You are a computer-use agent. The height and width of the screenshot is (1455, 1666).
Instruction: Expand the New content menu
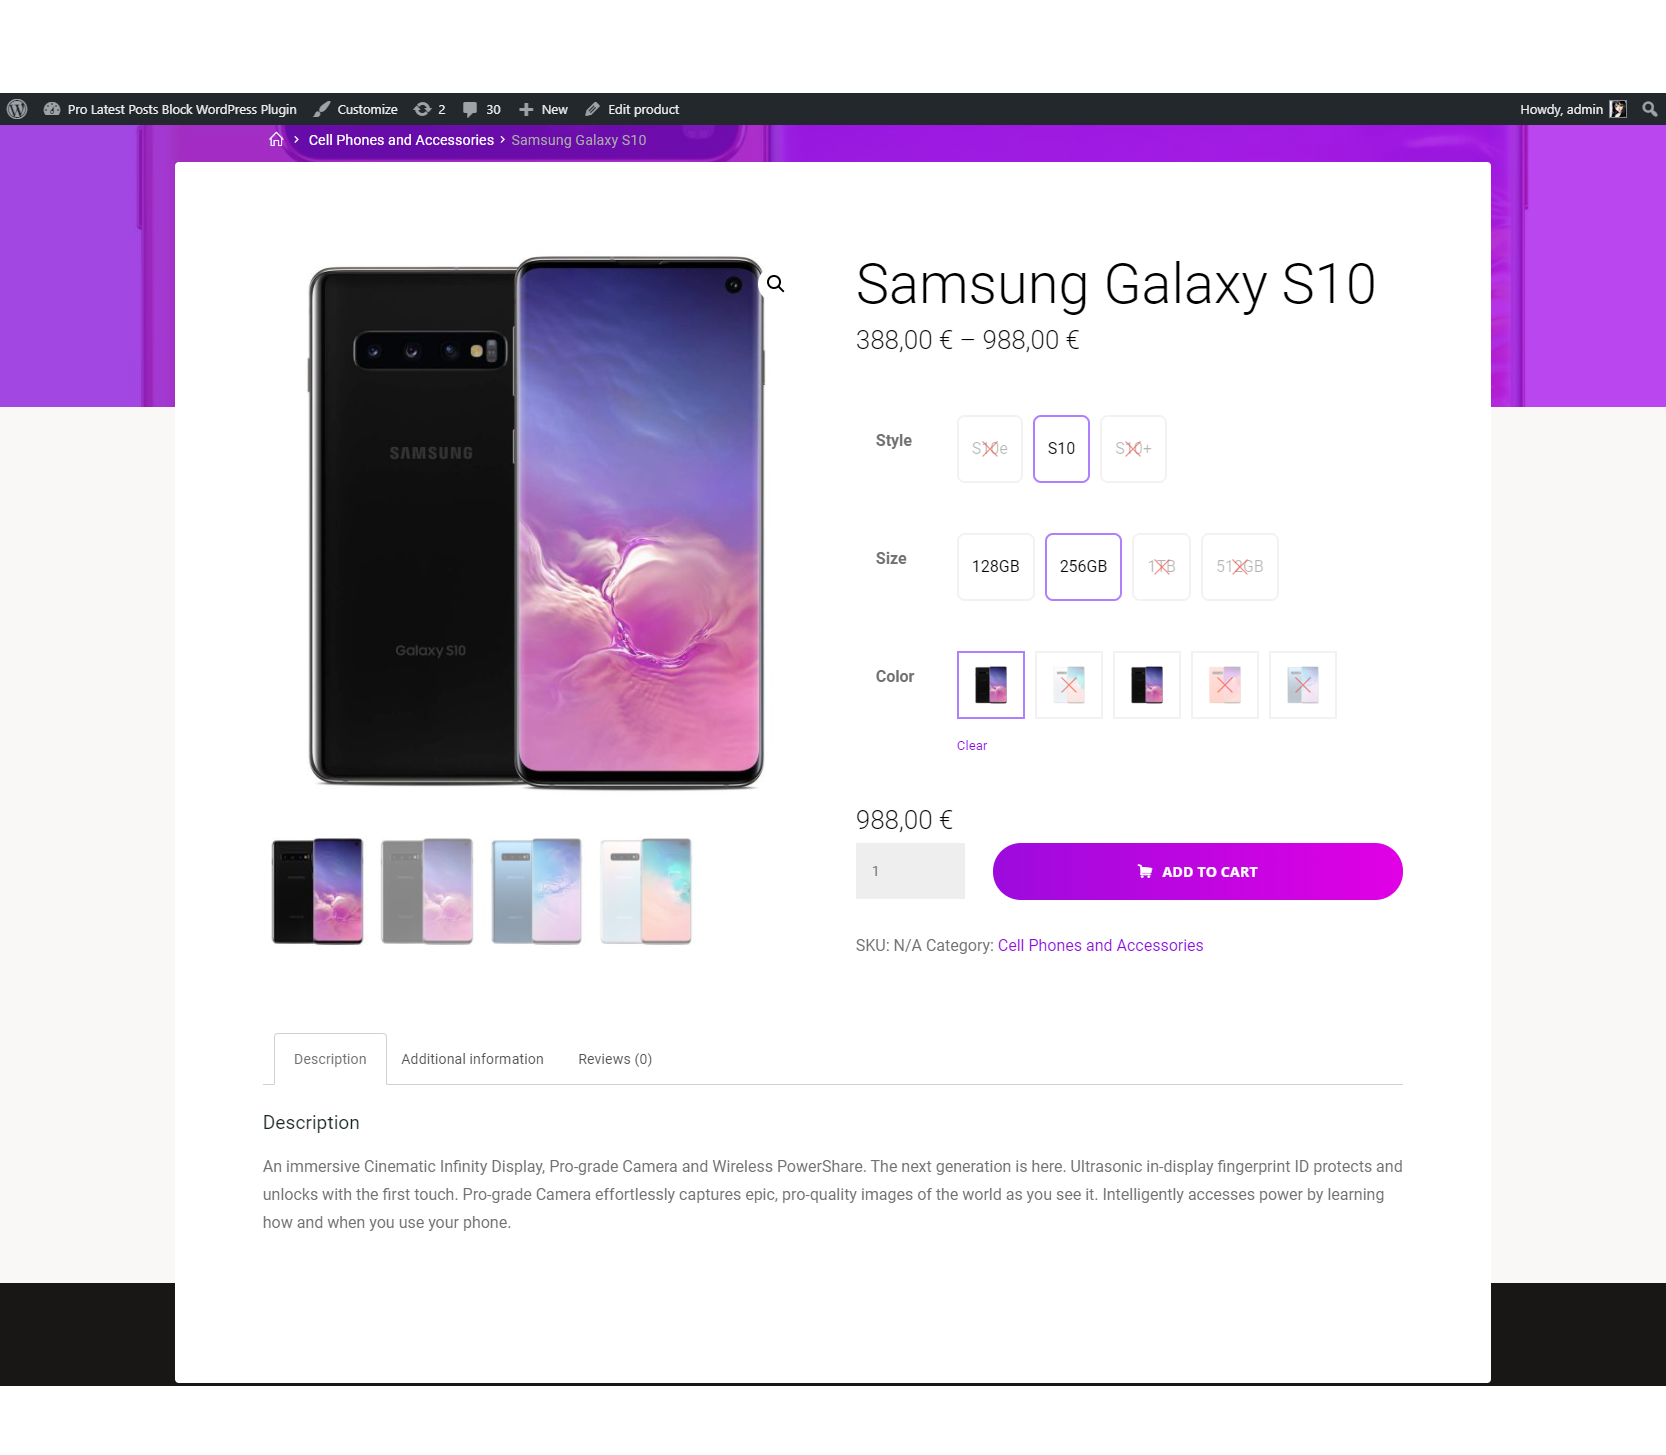(x=543, y=109)
